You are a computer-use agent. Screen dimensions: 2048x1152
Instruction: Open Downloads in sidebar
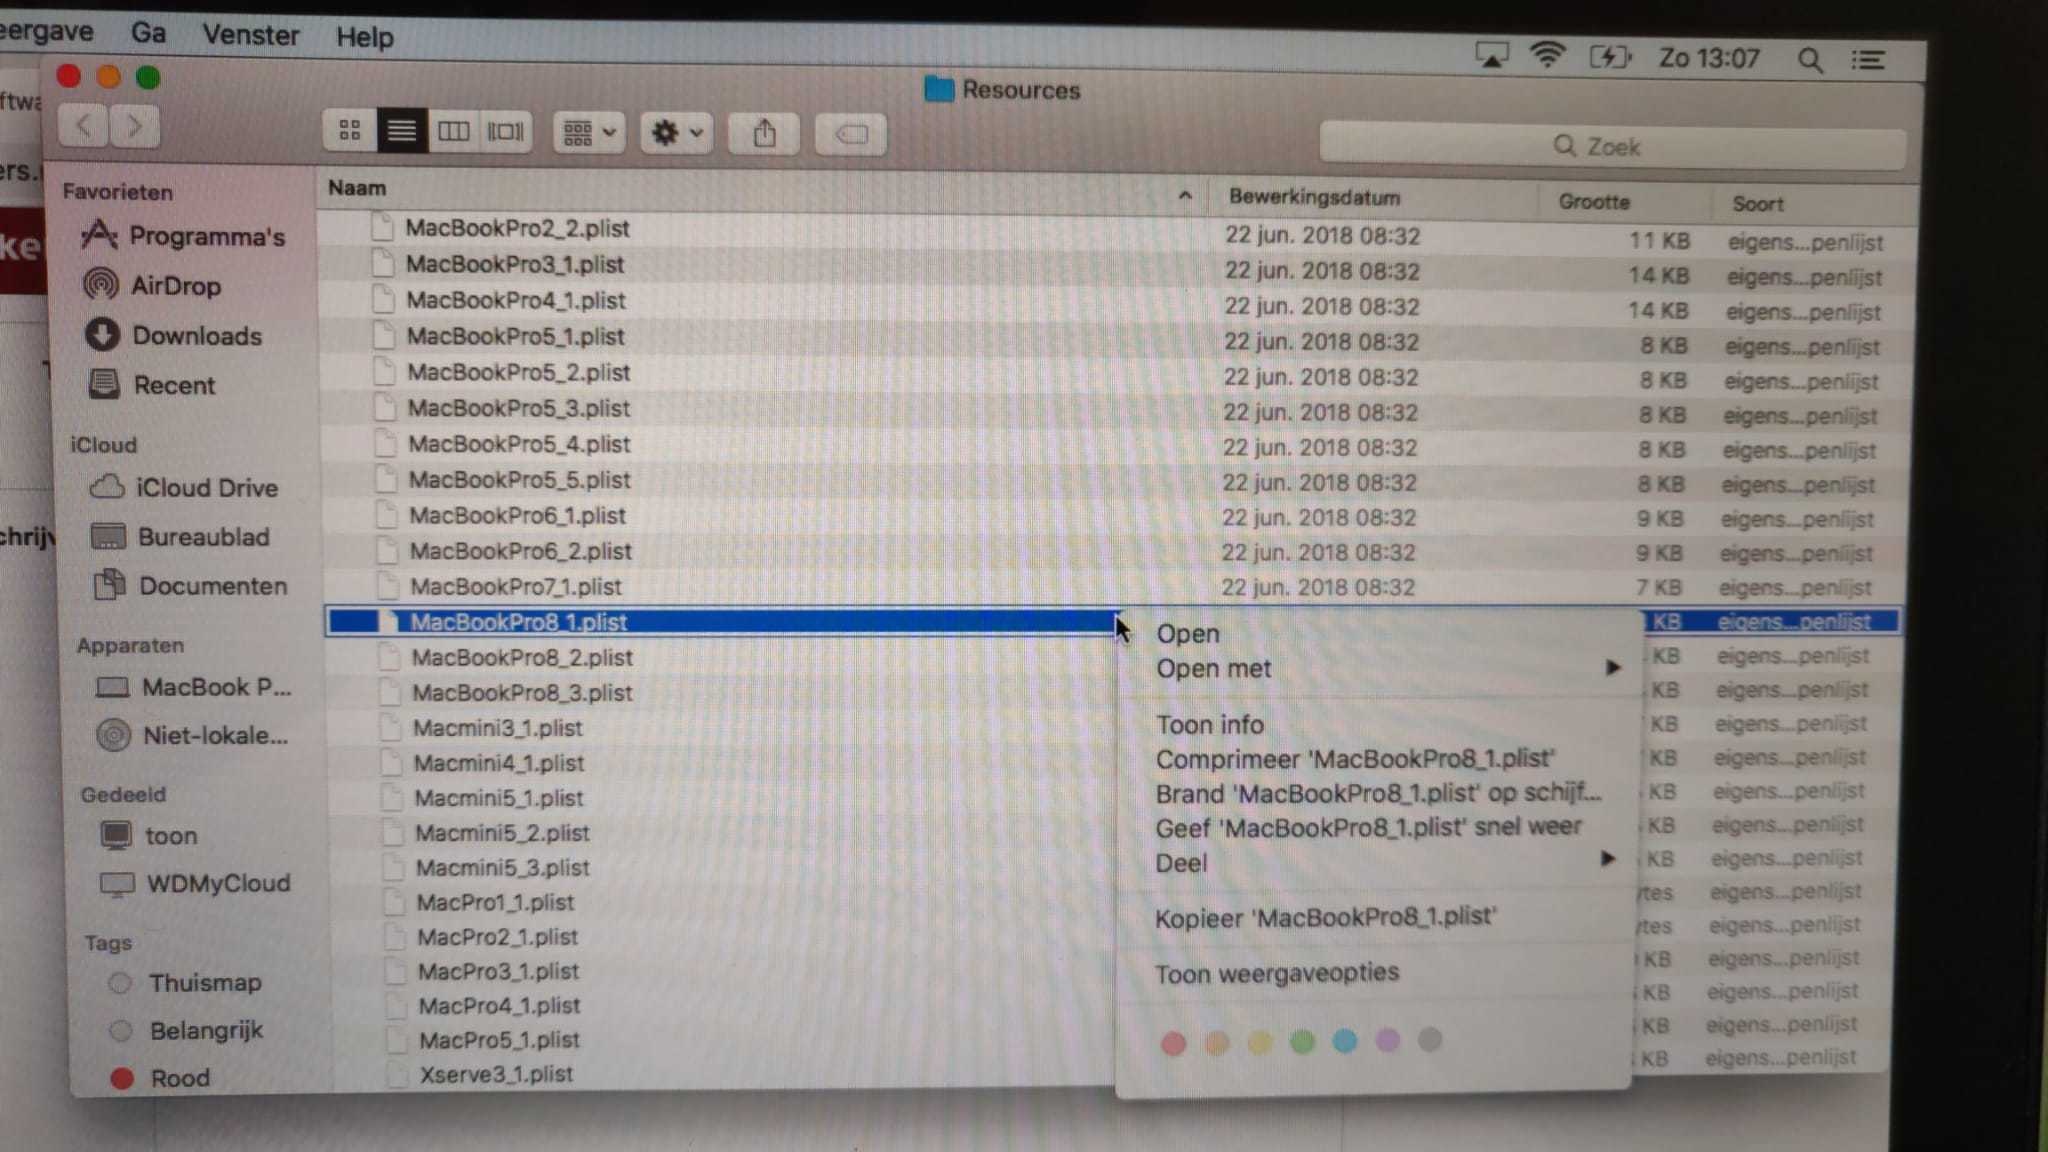(173, 335)
